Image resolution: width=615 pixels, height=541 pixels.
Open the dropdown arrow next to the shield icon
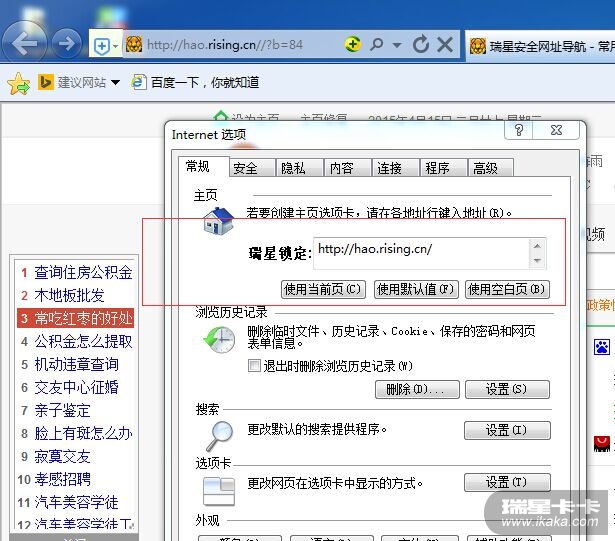(x=115, y=46)
